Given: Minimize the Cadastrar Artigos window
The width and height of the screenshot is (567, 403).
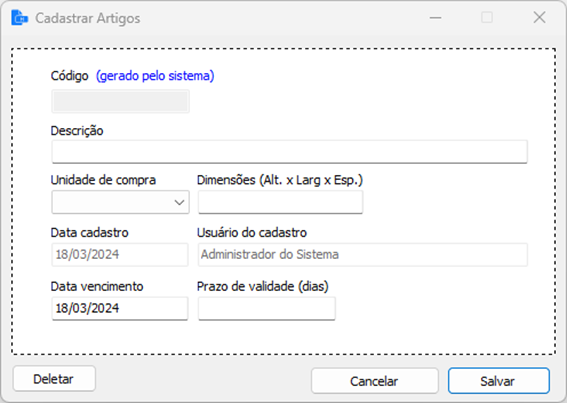Looking at the screenshot, I should click(435, 17).
